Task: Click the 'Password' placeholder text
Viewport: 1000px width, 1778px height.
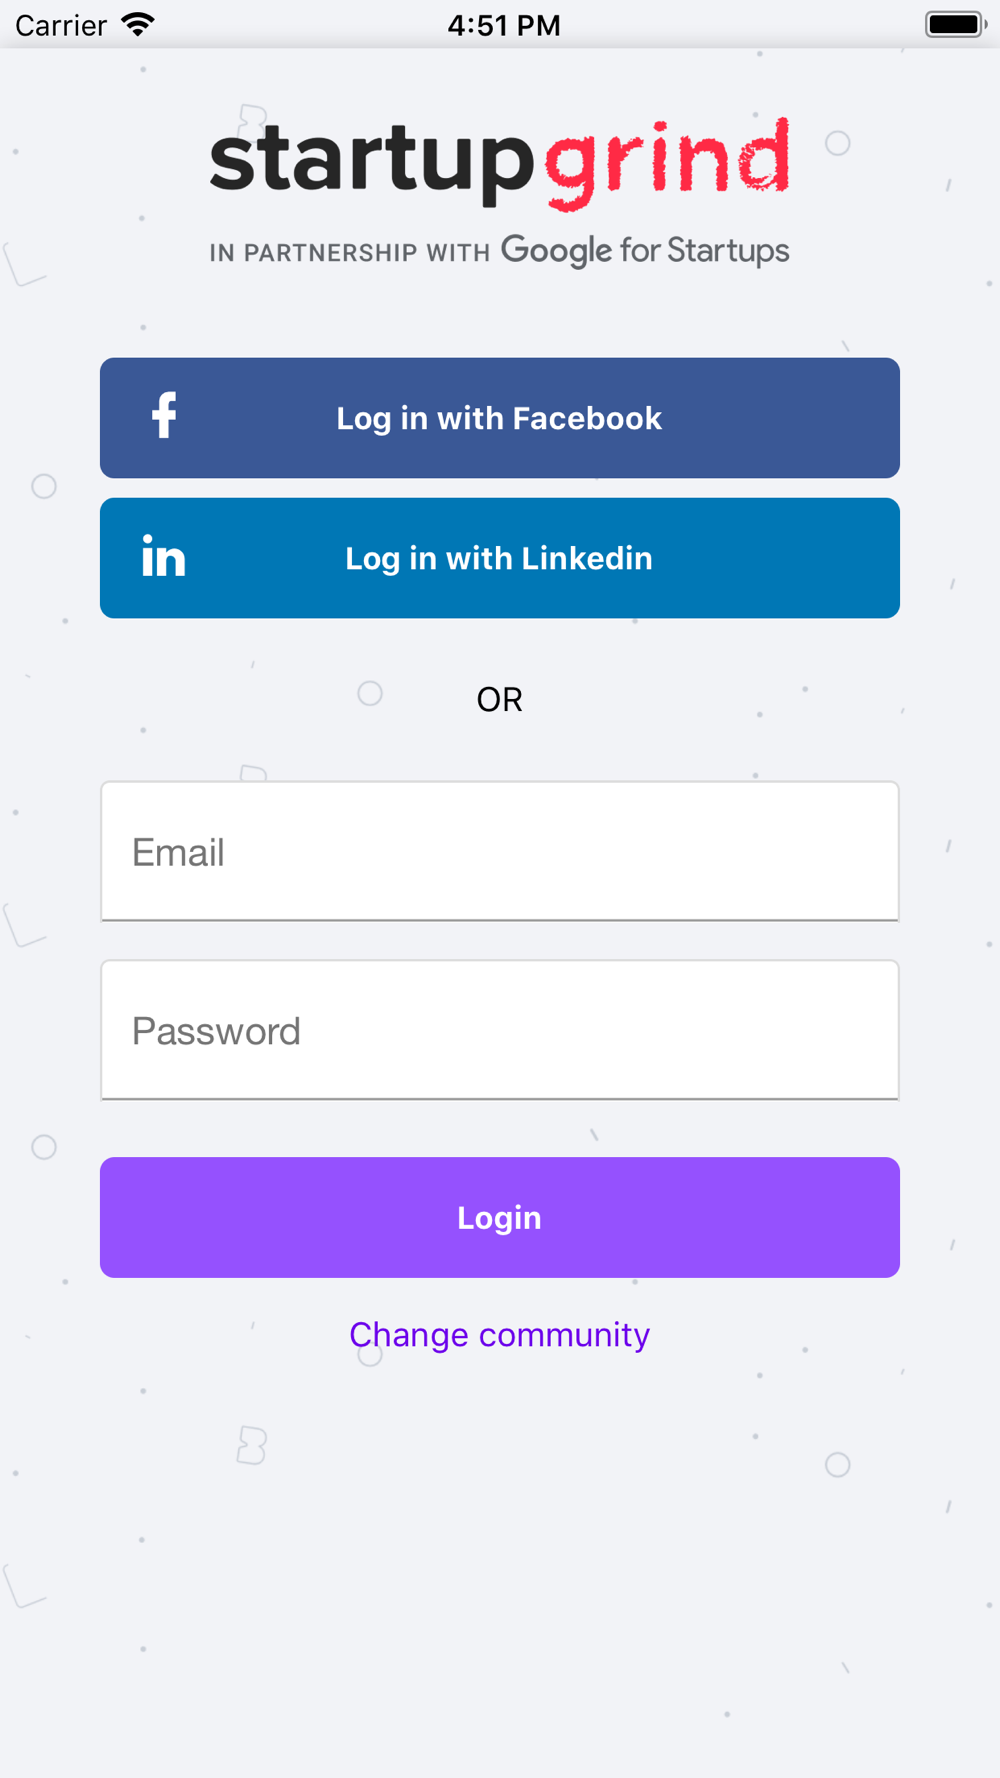Action: (x=216, y=1031)
